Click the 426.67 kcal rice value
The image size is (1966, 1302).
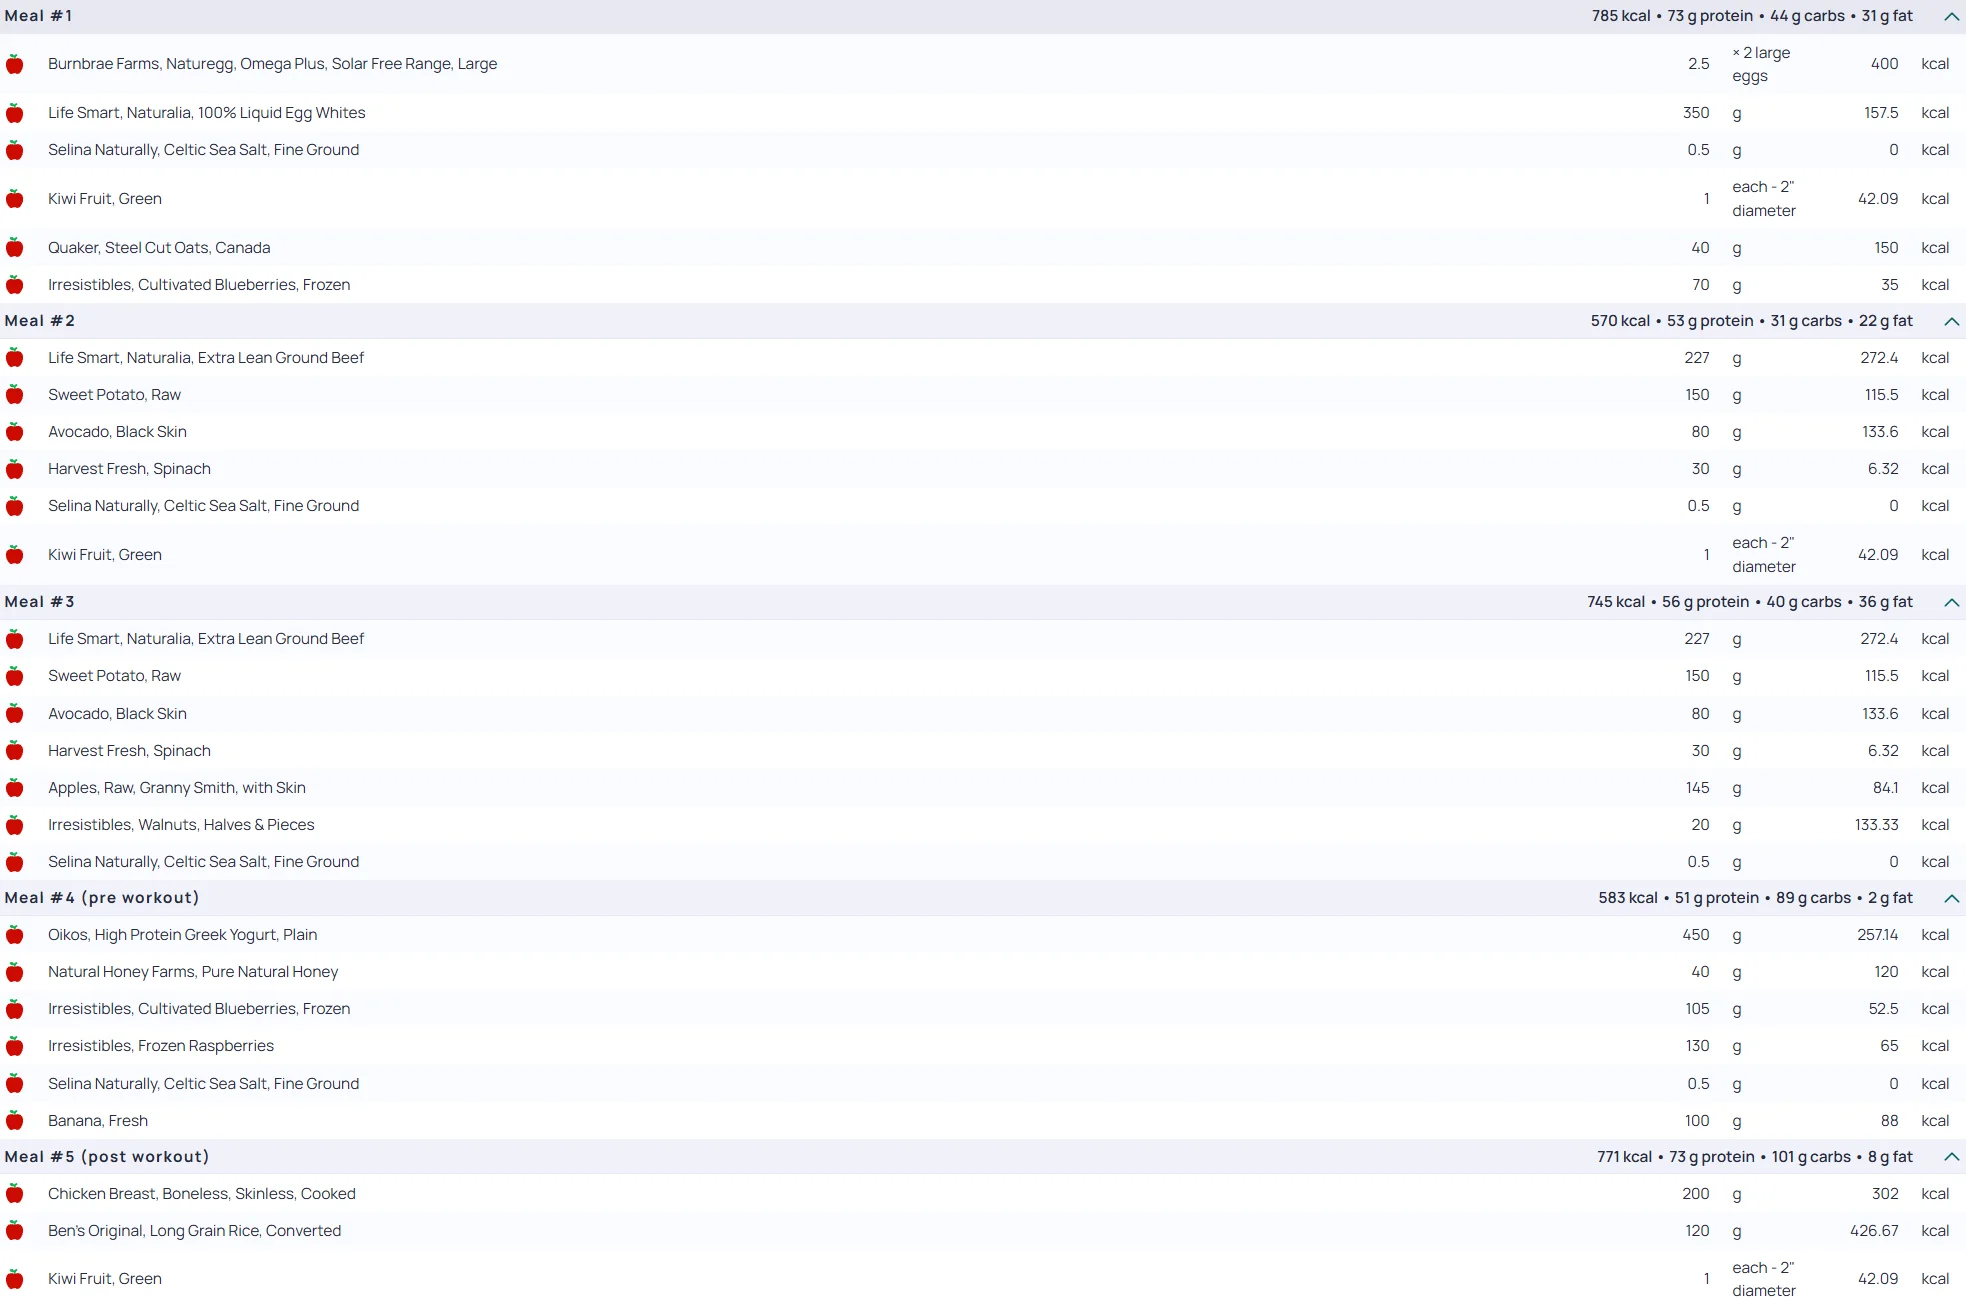pyautogui.click(x=1874, y=1231)
